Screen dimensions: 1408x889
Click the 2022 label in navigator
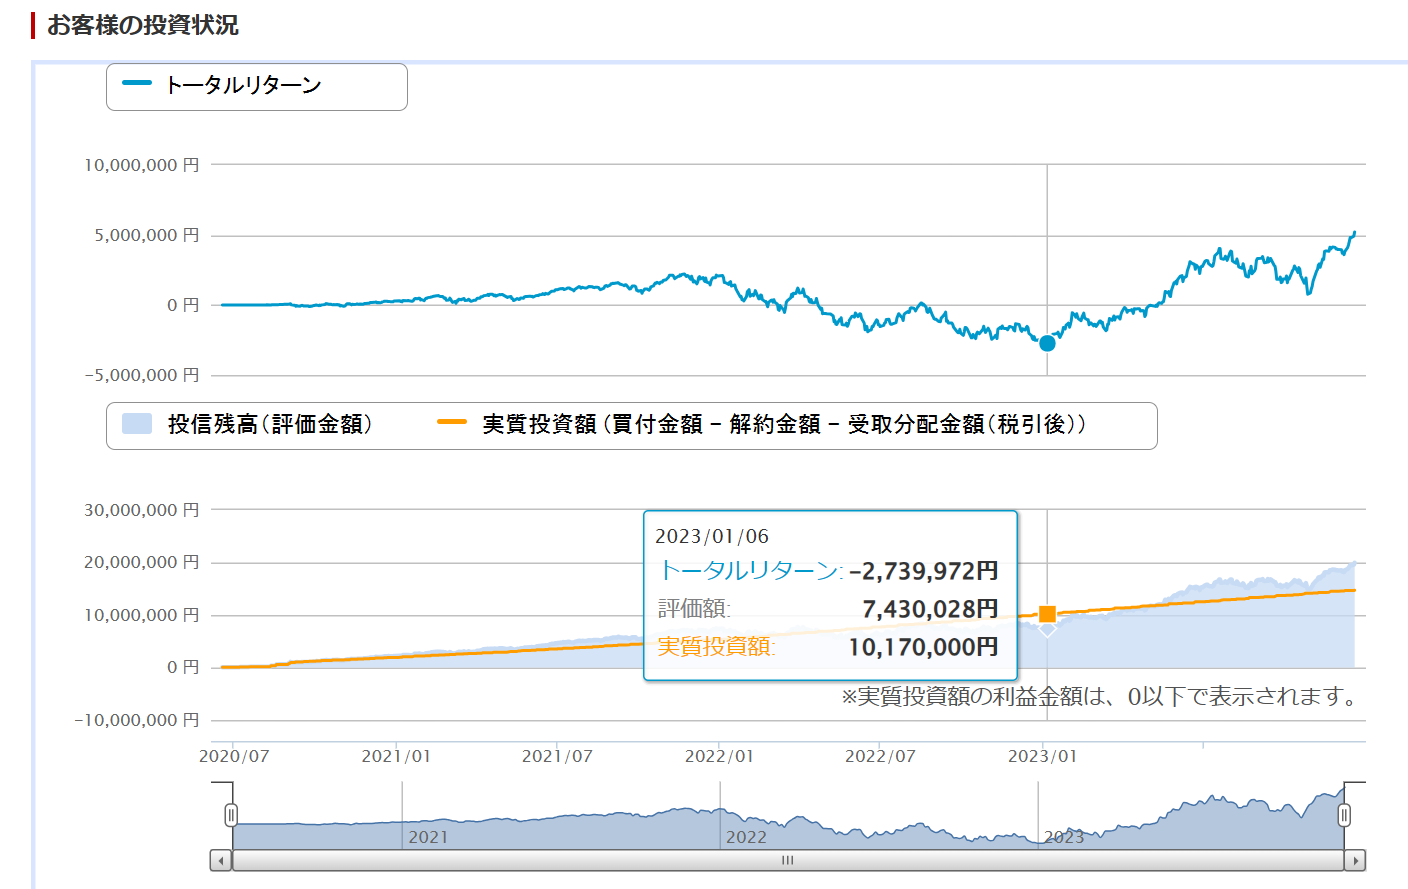[x=746, y=837]
